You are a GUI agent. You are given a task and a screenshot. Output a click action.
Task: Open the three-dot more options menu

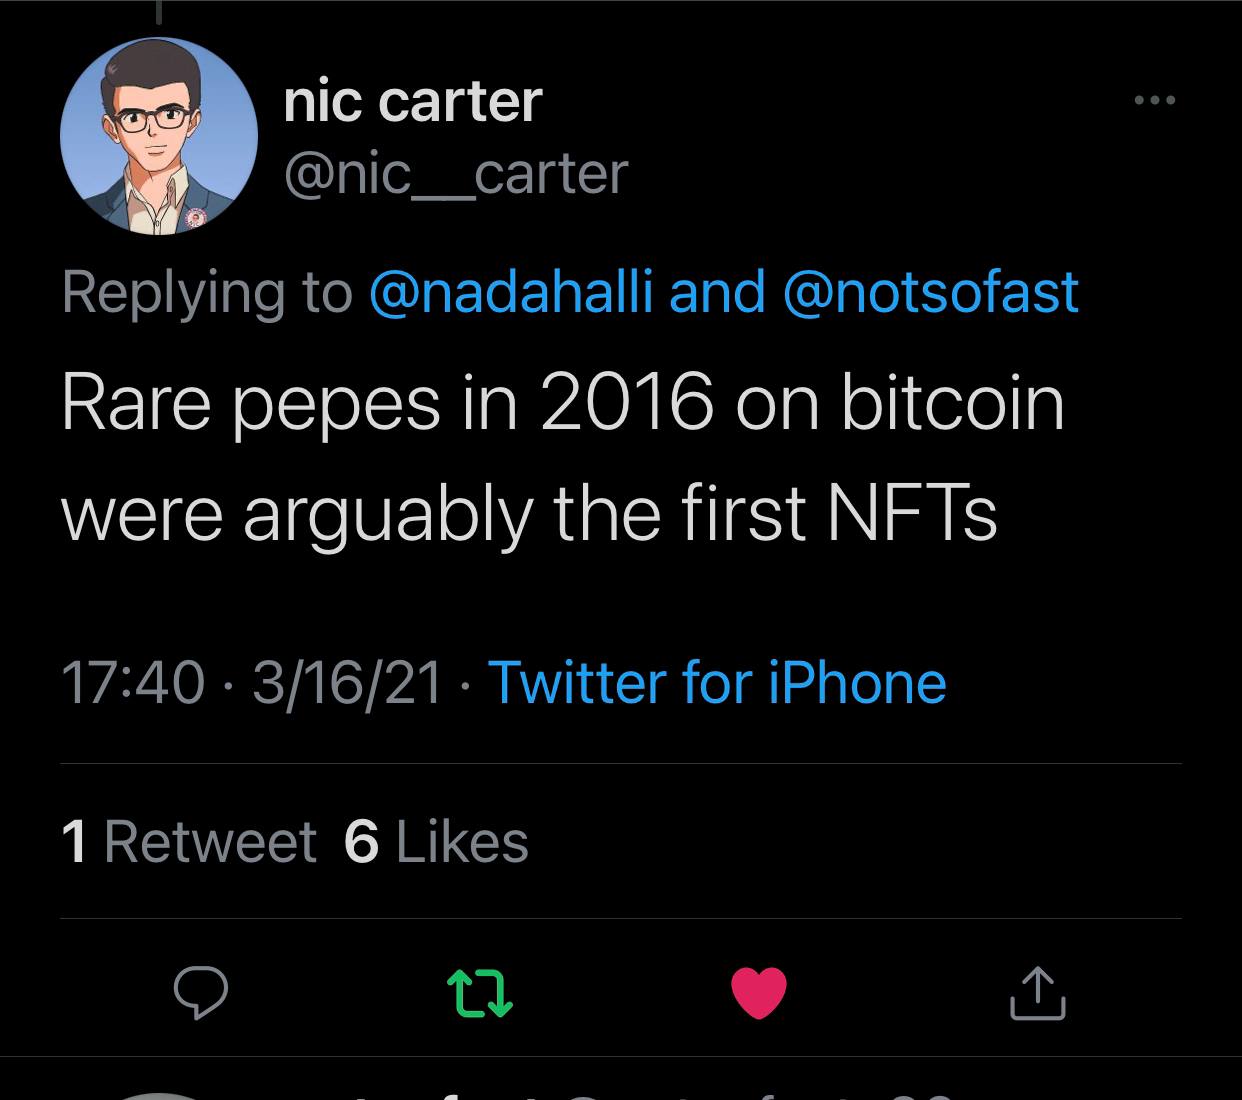pyautogui.click(x=1155, y=100)
